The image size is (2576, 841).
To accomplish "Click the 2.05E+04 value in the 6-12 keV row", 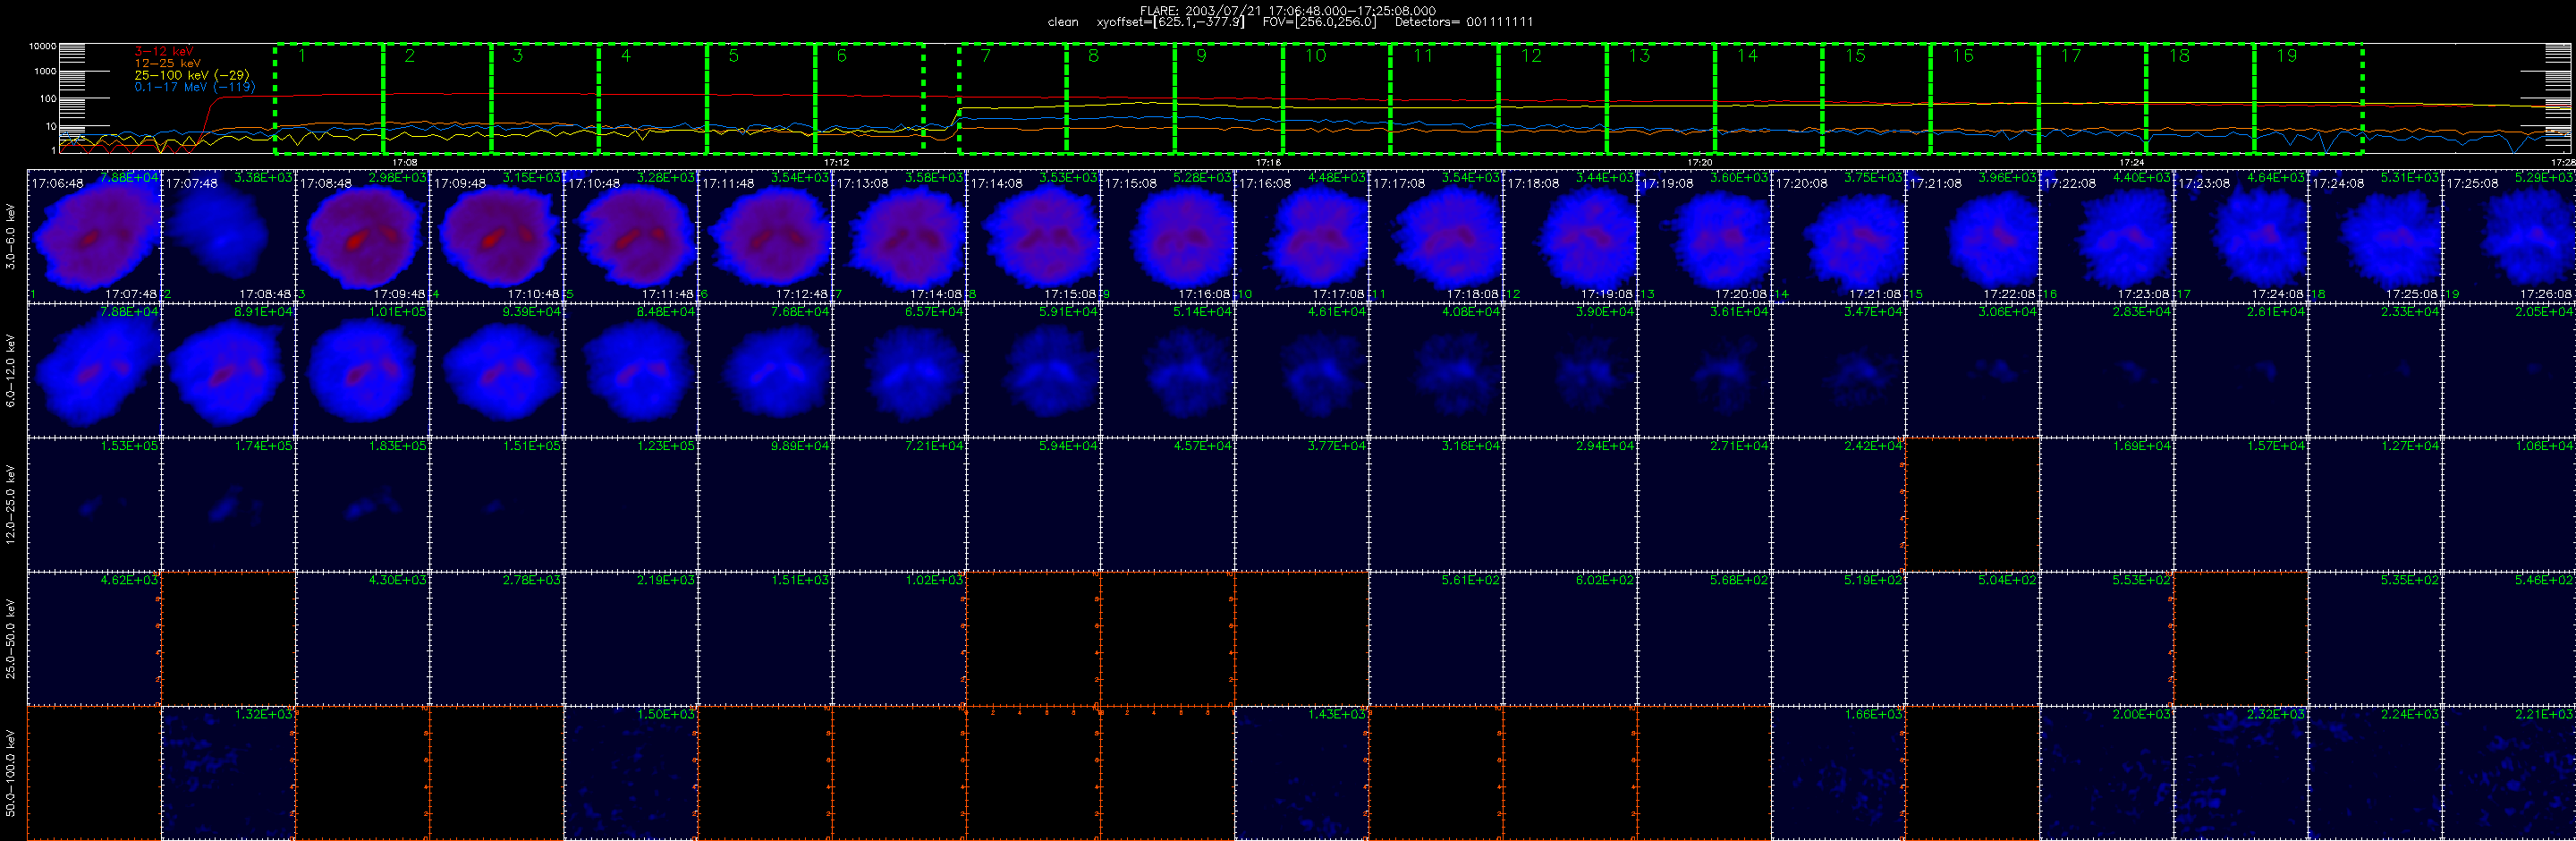I will [x=2544, y=312].
